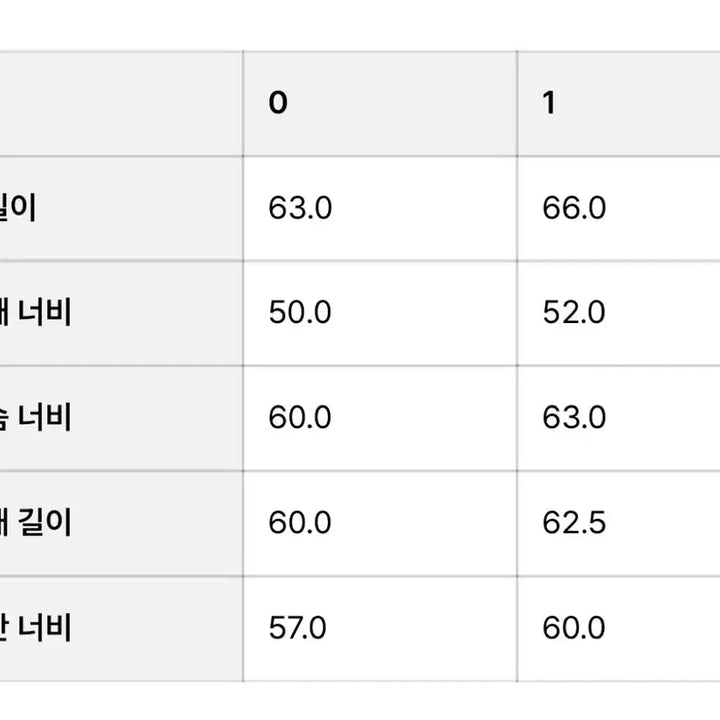Click 63.0 chest width for size 1

574,417
